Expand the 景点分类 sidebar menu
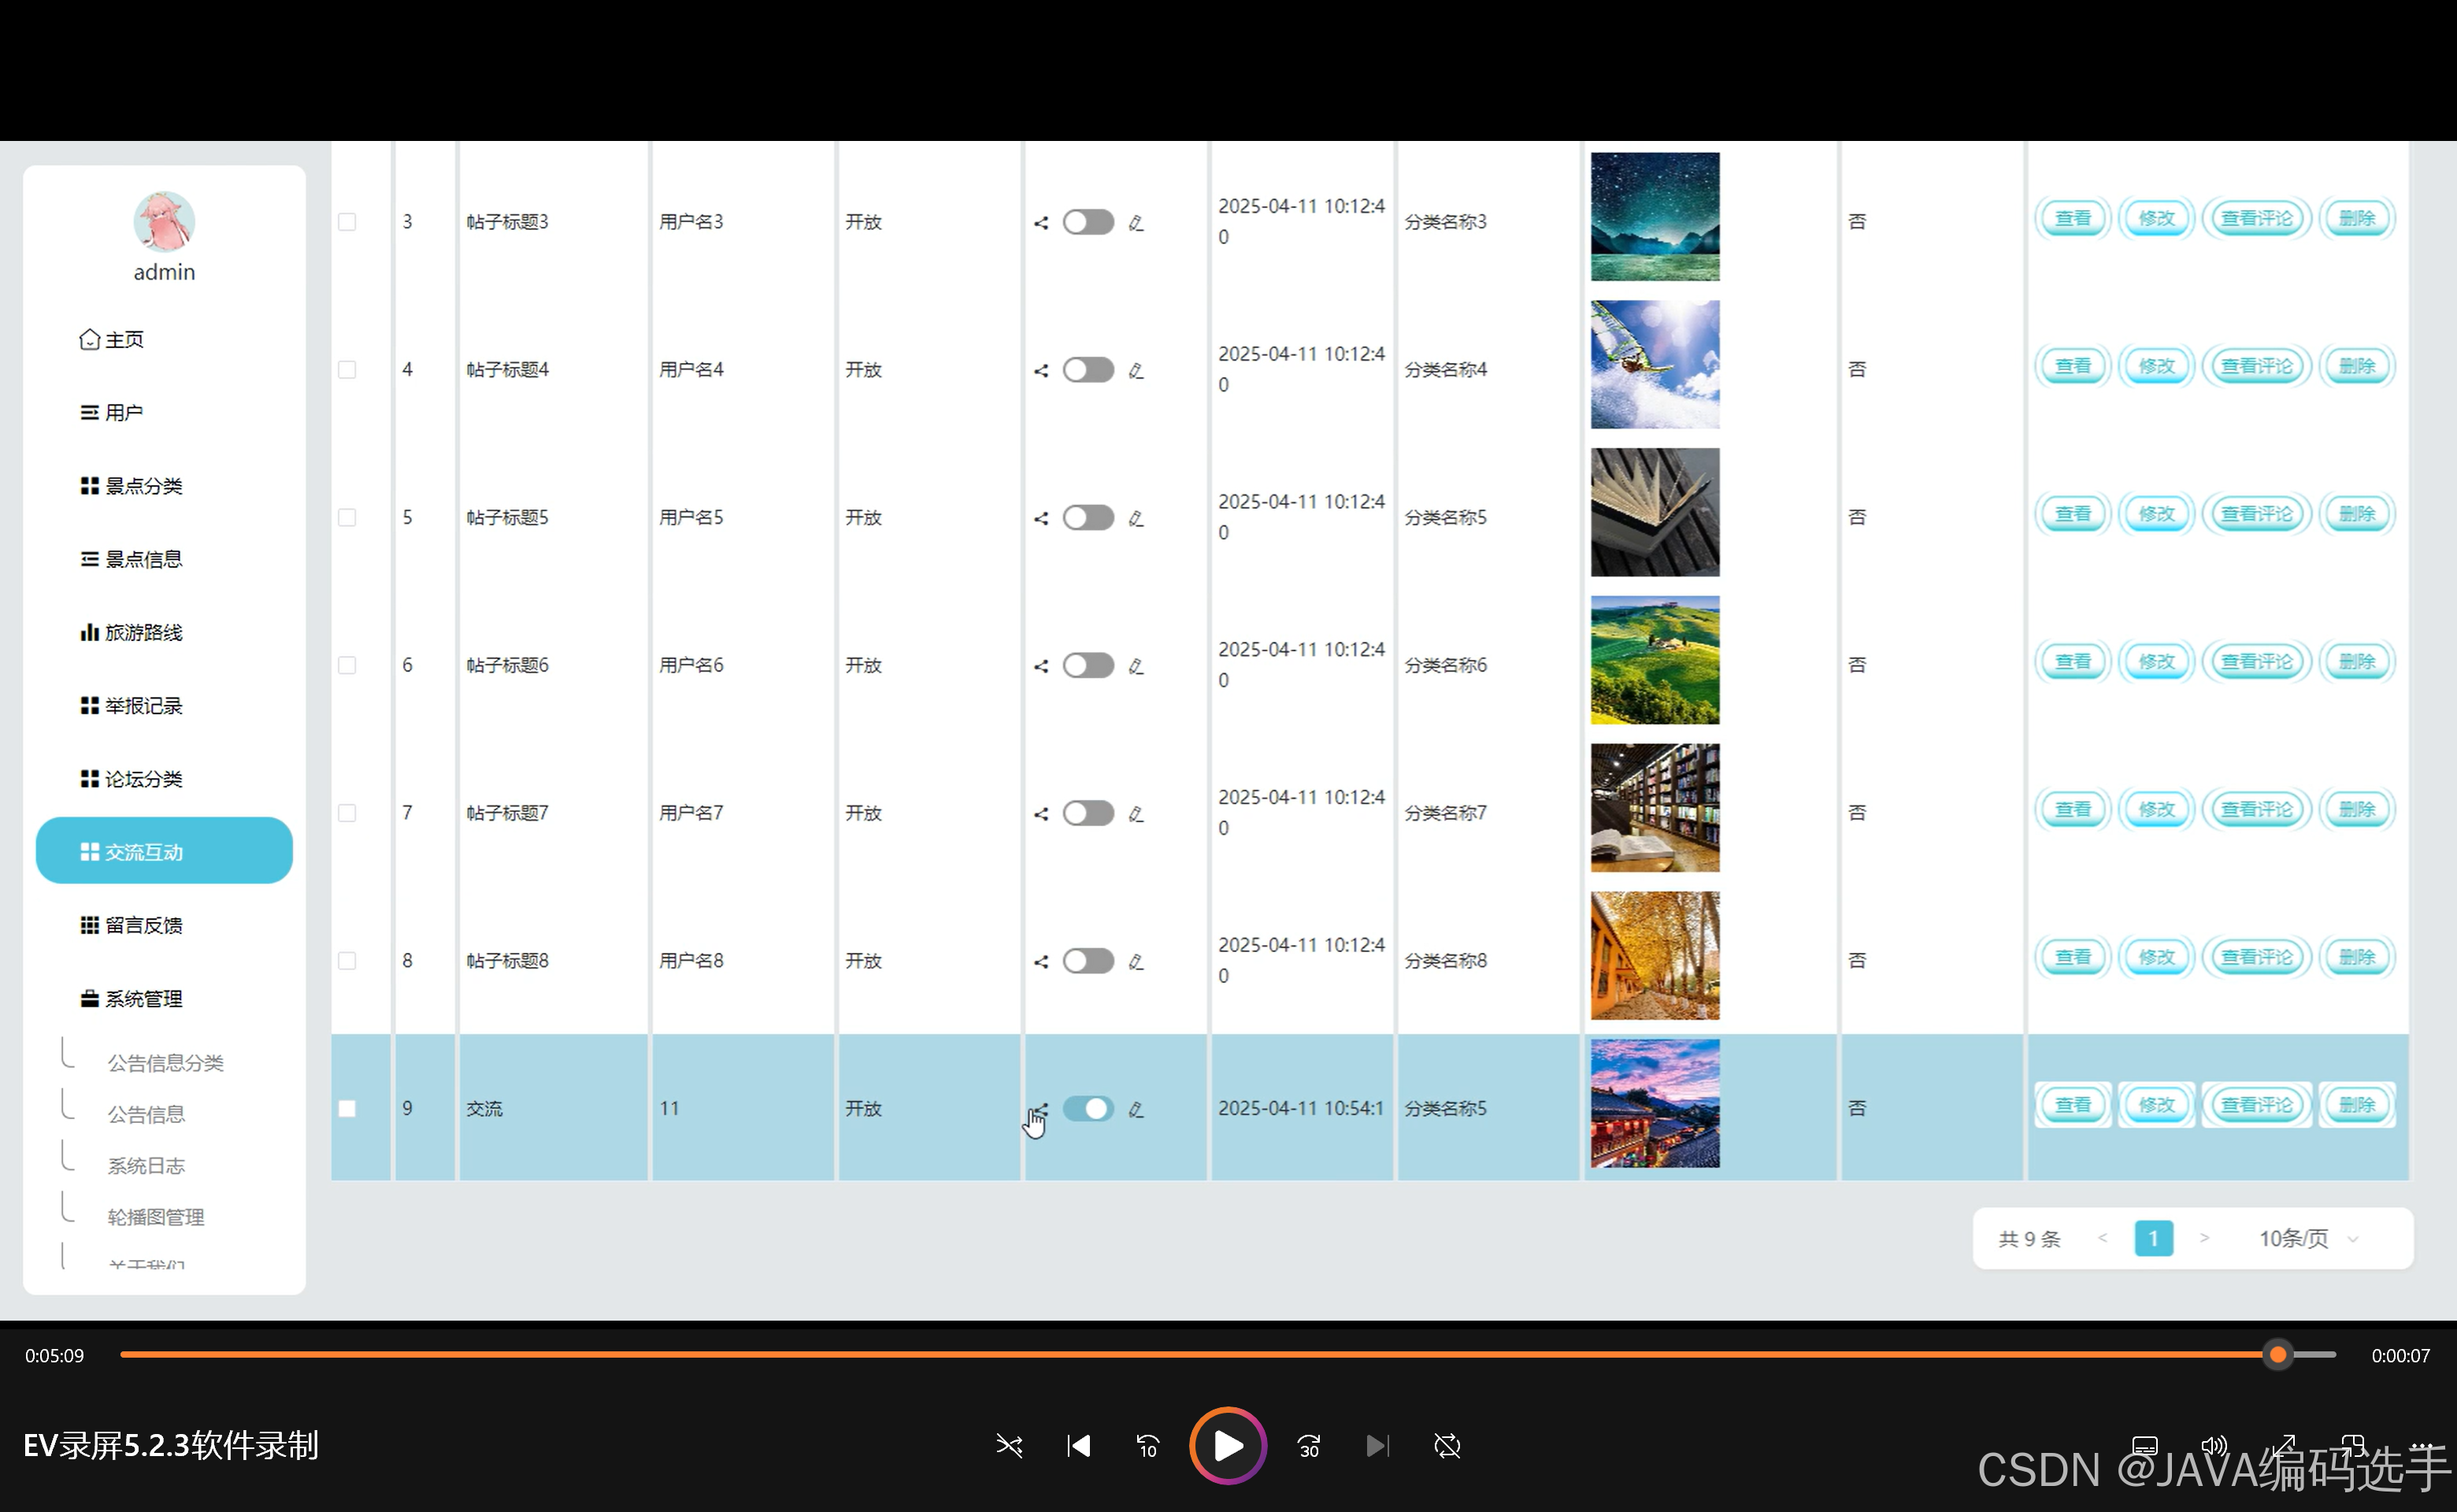Image resolution: width=2457 pixels, height=1512 pixels. point(144,486)
